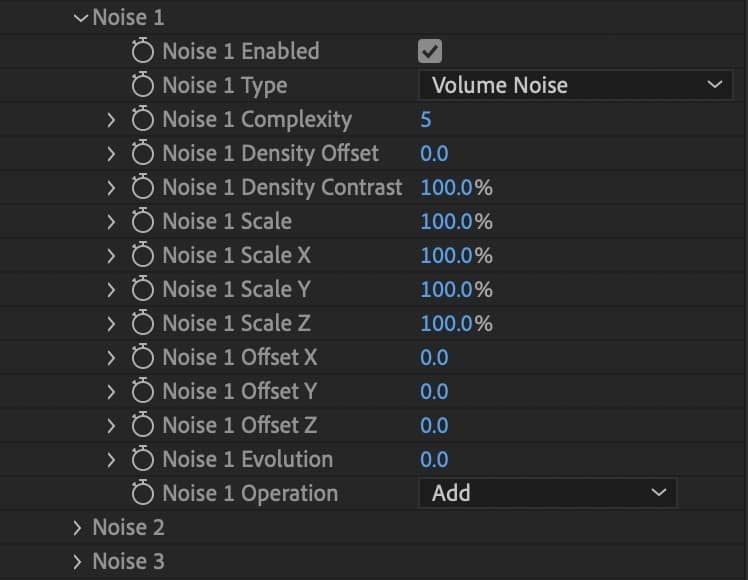This screenshot has width=748, height=580.
Task: Click the Noise 1 Operation stopwatch icon
Action: pyautogui.click(x=144, y=493)
